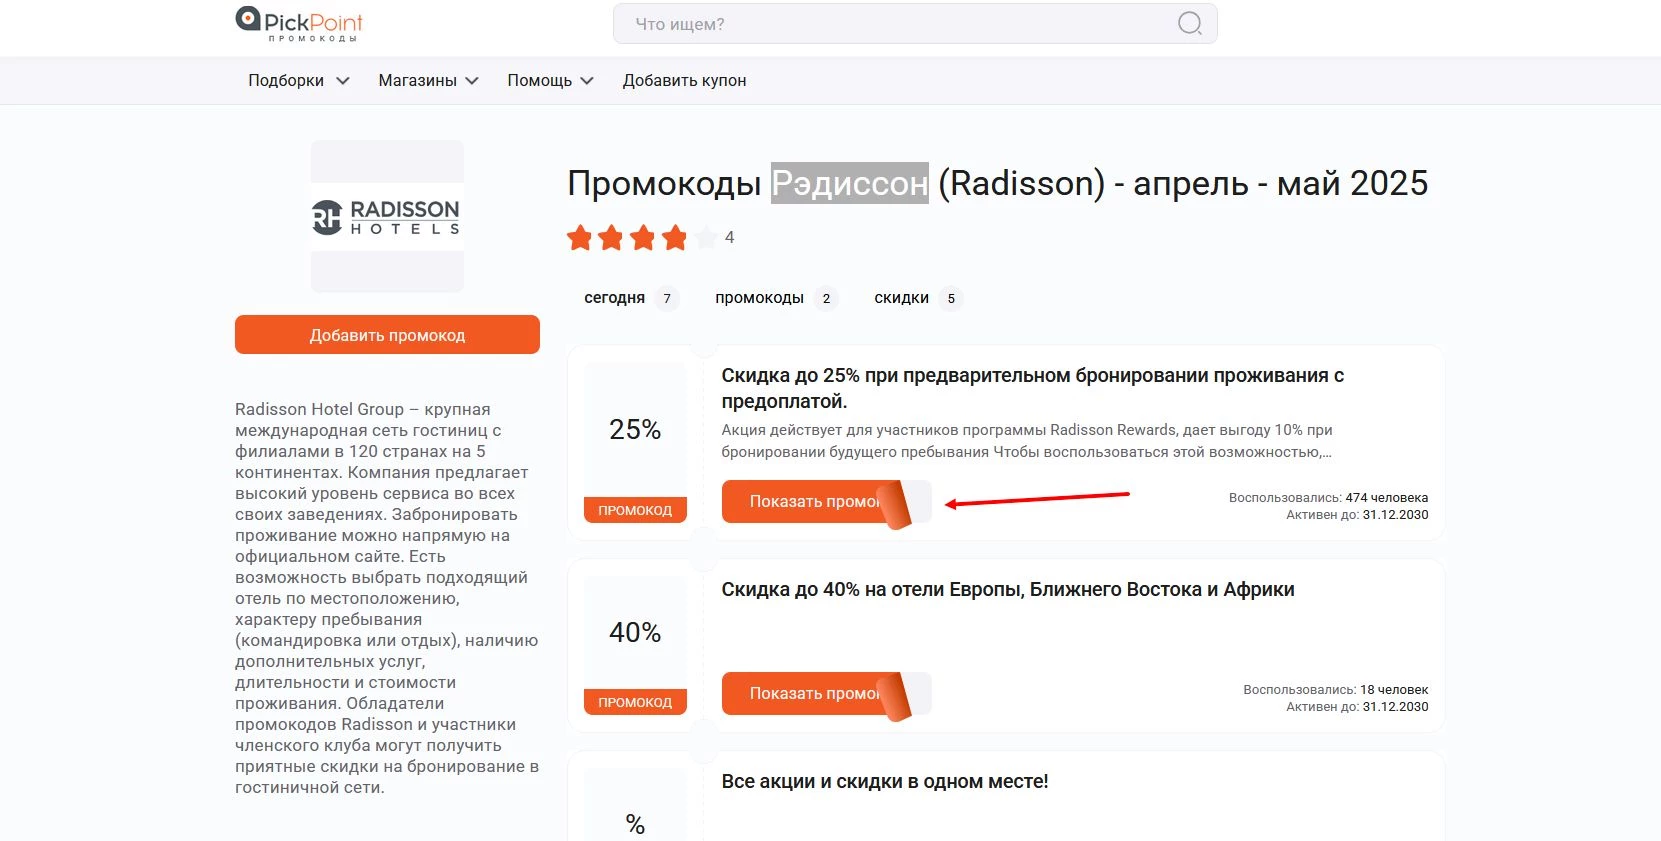Click "Воспользовались: 18 человек" text

click(x=1335, y=690)
